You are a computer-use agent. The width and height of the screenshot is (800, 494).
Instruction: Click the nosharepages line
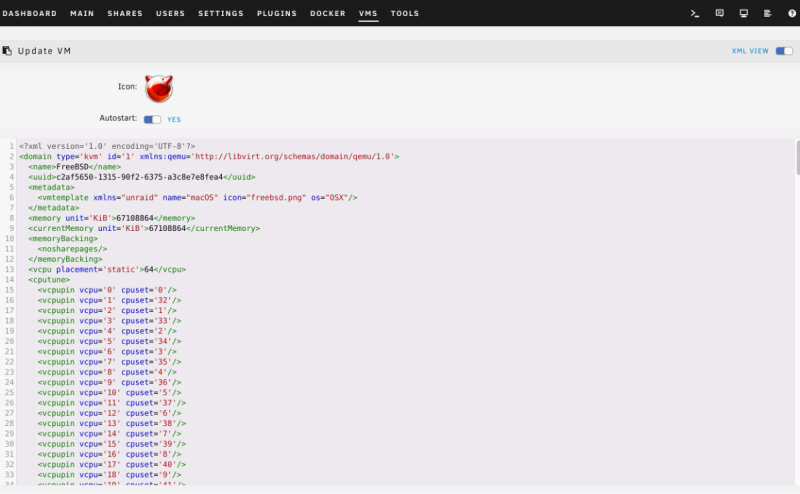point(72,249)
